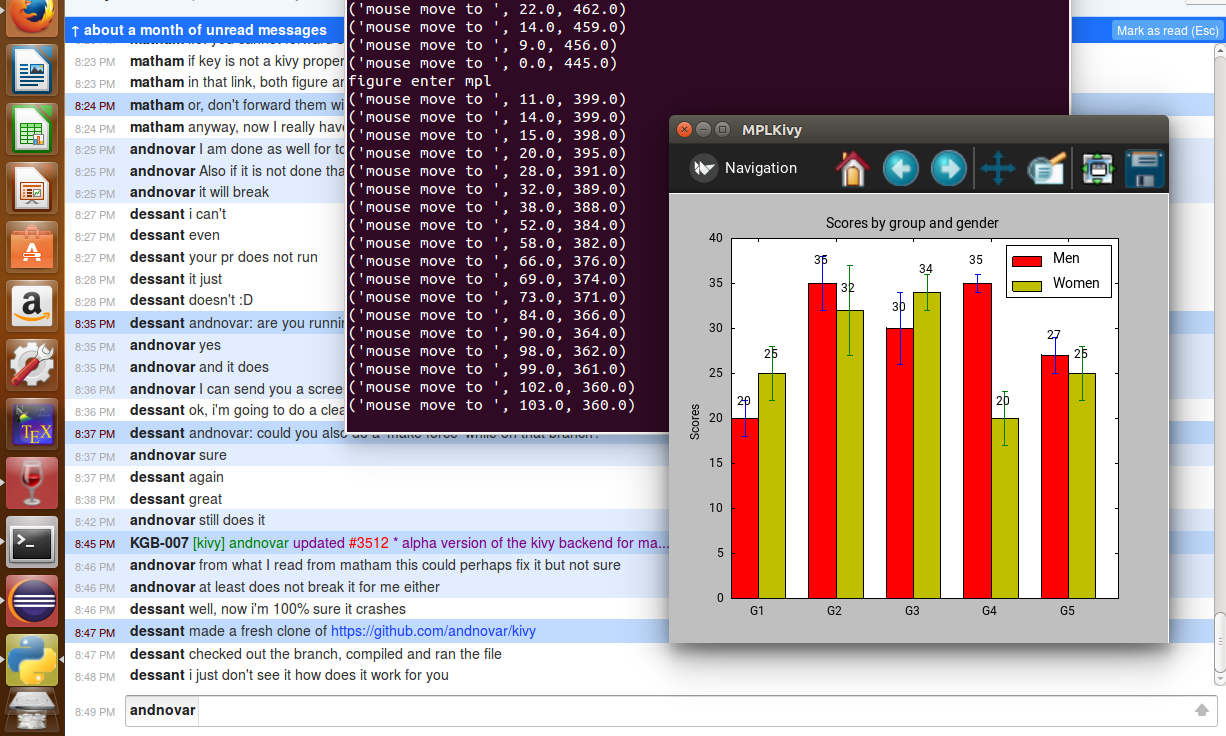Click the Kivy logo beside Navigation

coord(704,168)
